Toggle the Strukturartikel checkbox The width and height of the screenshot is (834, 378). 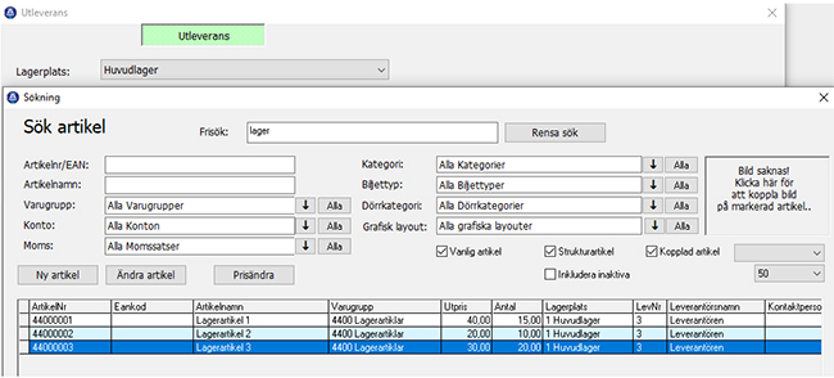550,251
